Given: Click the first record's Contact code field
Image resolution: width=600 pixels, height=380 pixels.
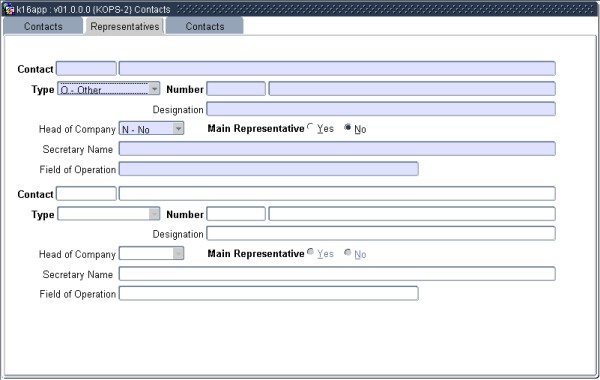Looking at the screenshot, I should tap(86, 68).
